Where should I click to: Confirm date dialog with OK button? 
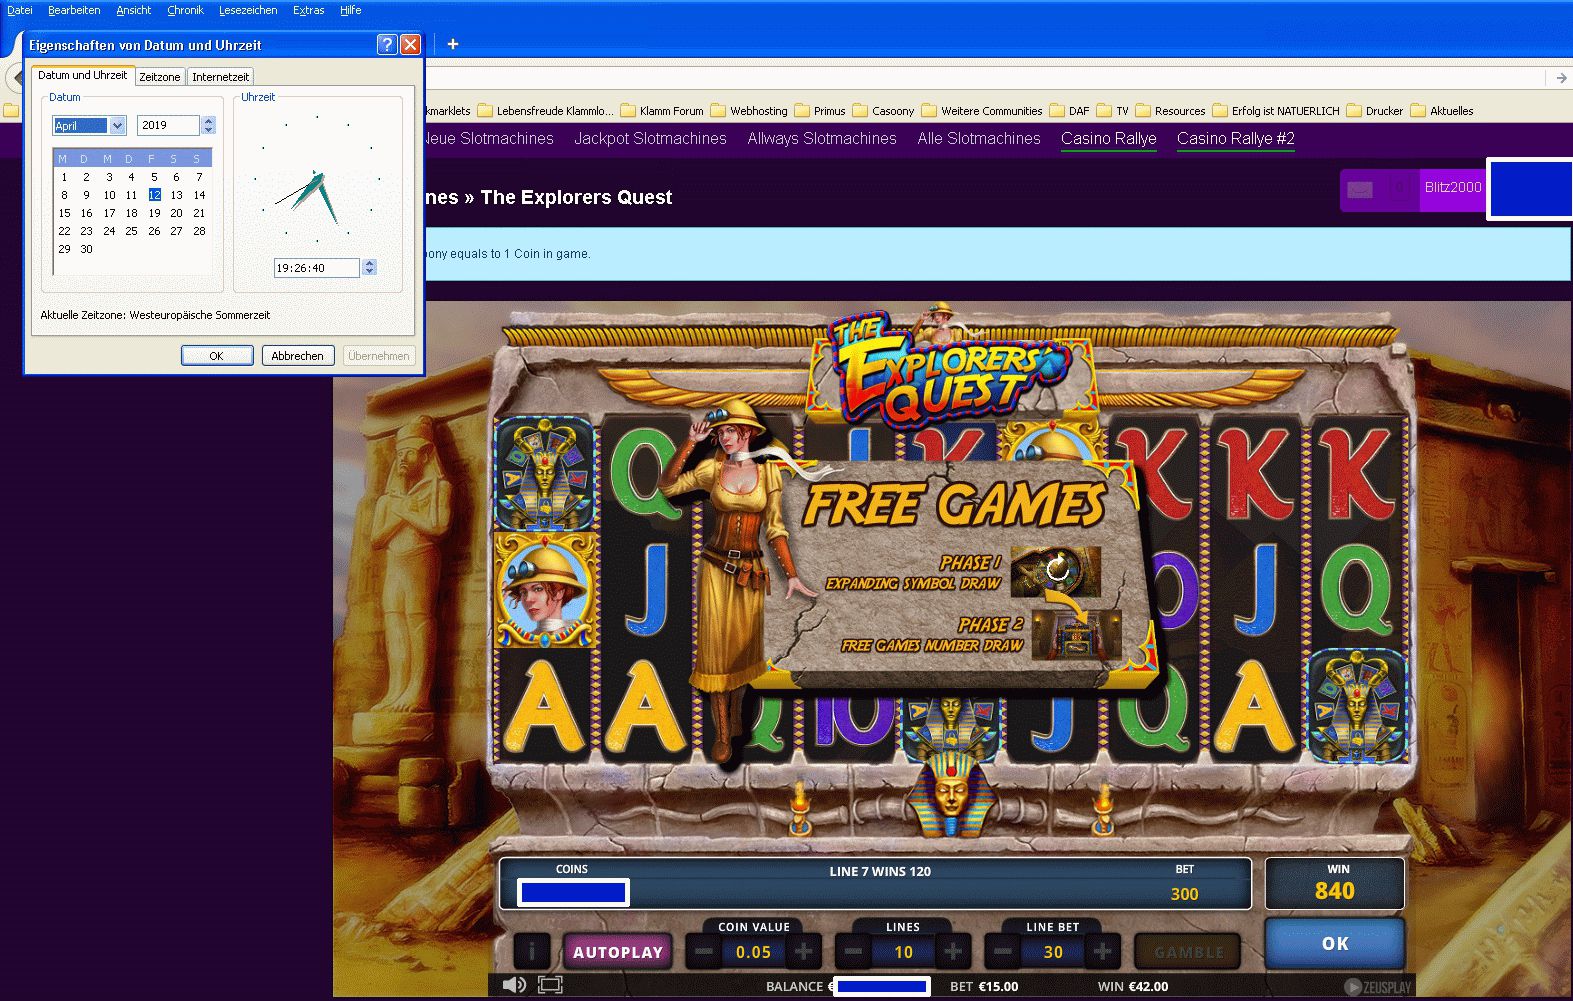[x=217, y=356]
